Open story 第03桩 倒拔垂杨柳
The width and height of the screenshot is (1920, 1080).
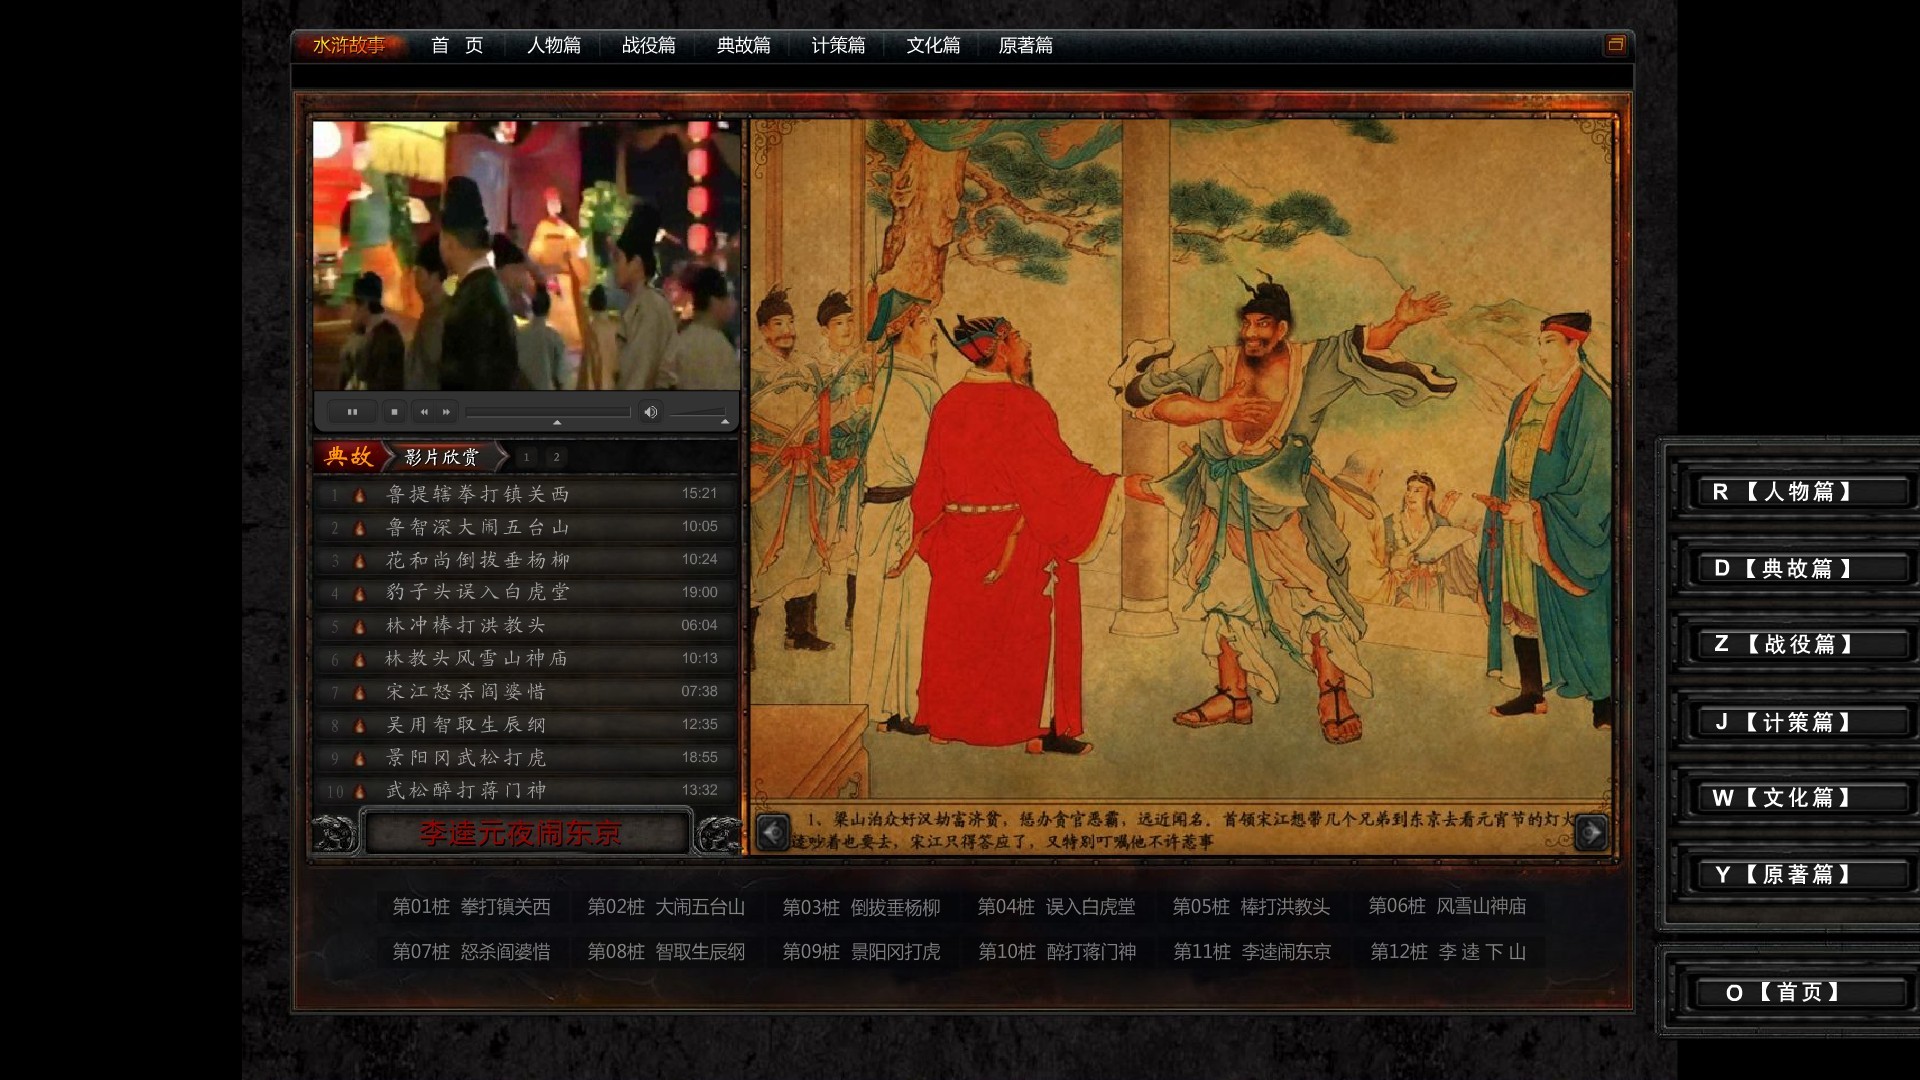click(x=861, y=907)
